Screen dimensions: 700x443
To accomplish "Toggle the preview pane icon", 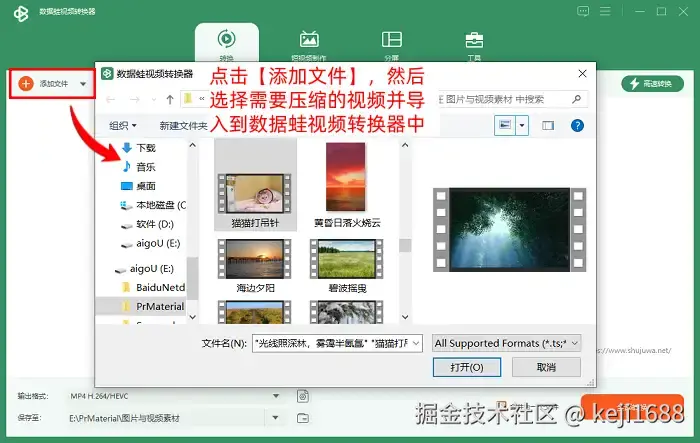I will 548,125.
